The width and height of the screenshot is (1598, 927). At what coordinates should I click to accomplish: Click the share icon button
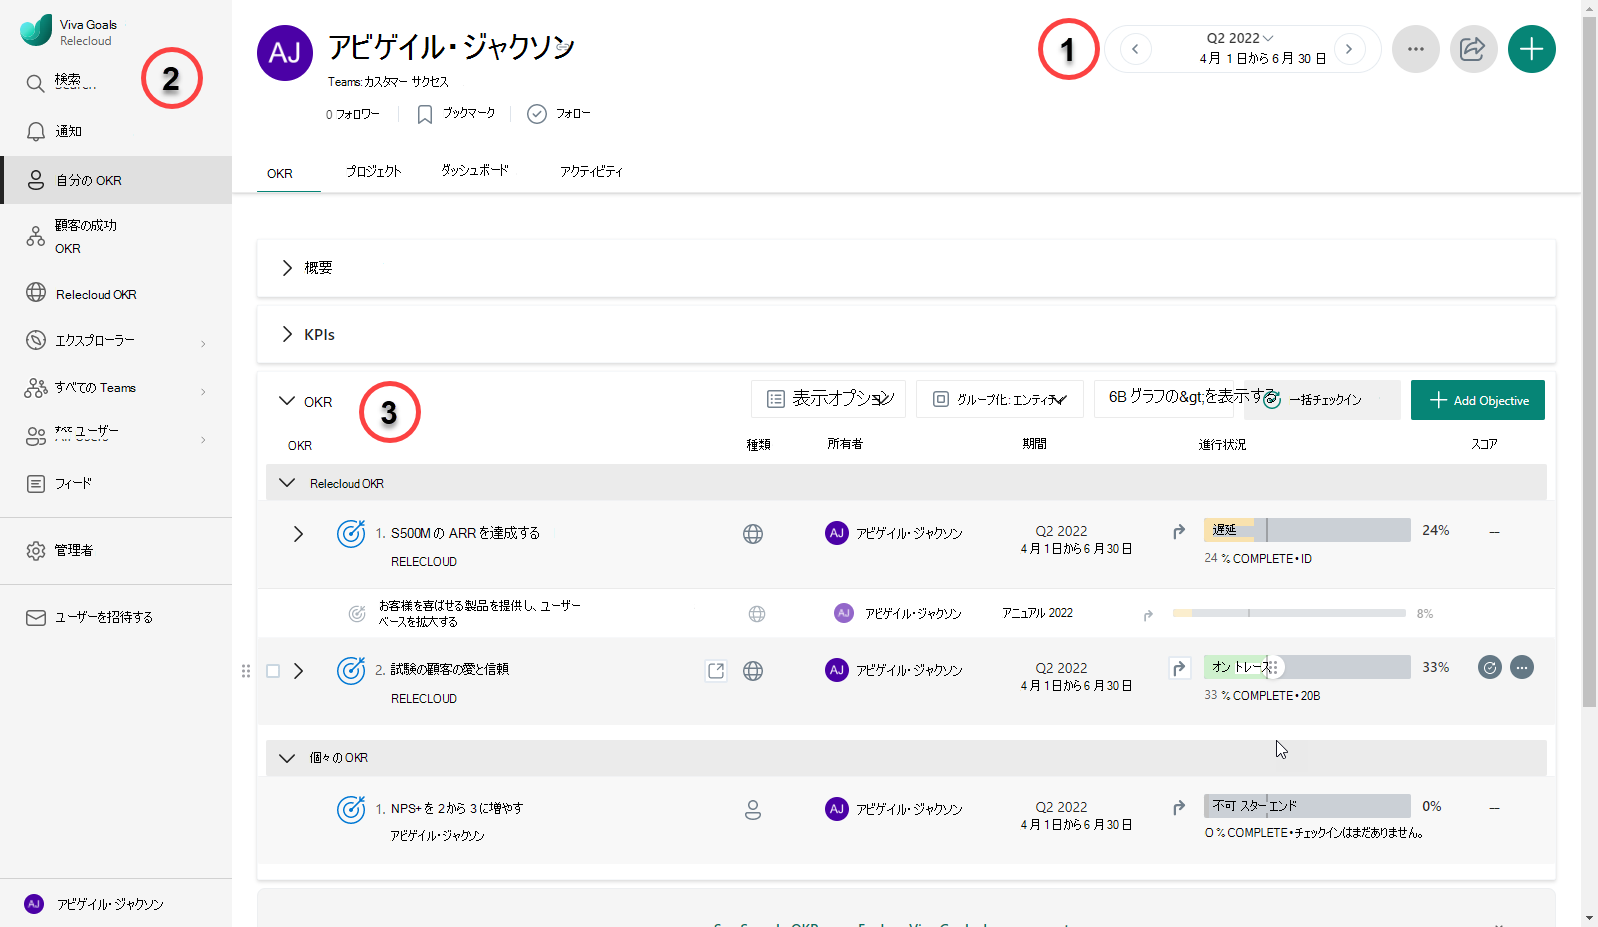(1473, 49)
